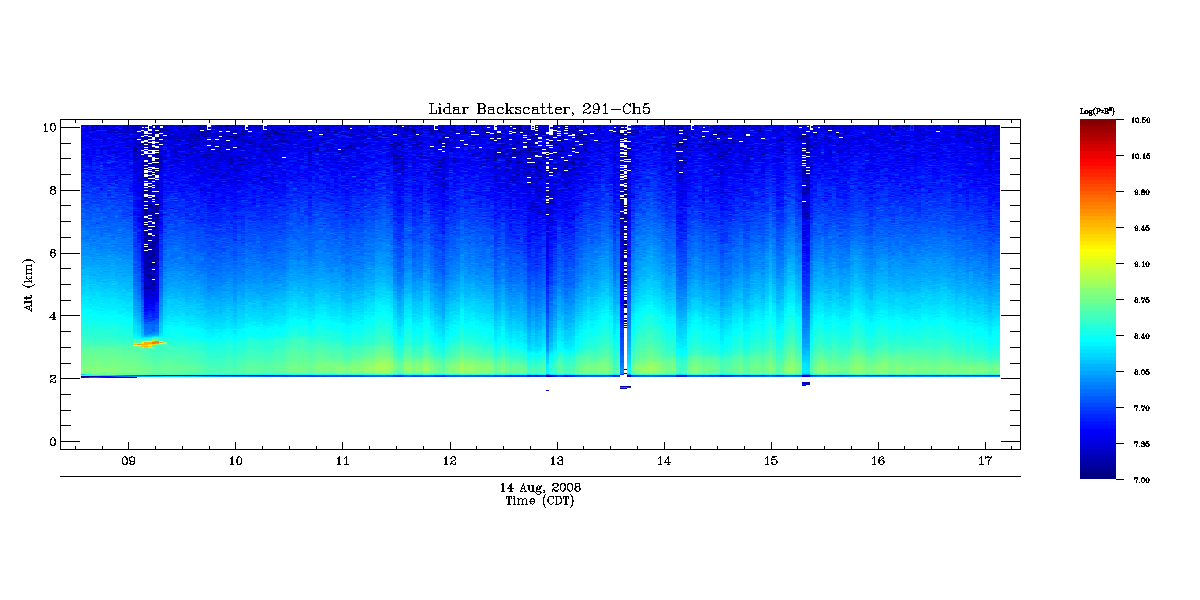1200x600 pixels.
Task: Click the 'Alt (km)' y-axis label
Action: coord(30,283)
